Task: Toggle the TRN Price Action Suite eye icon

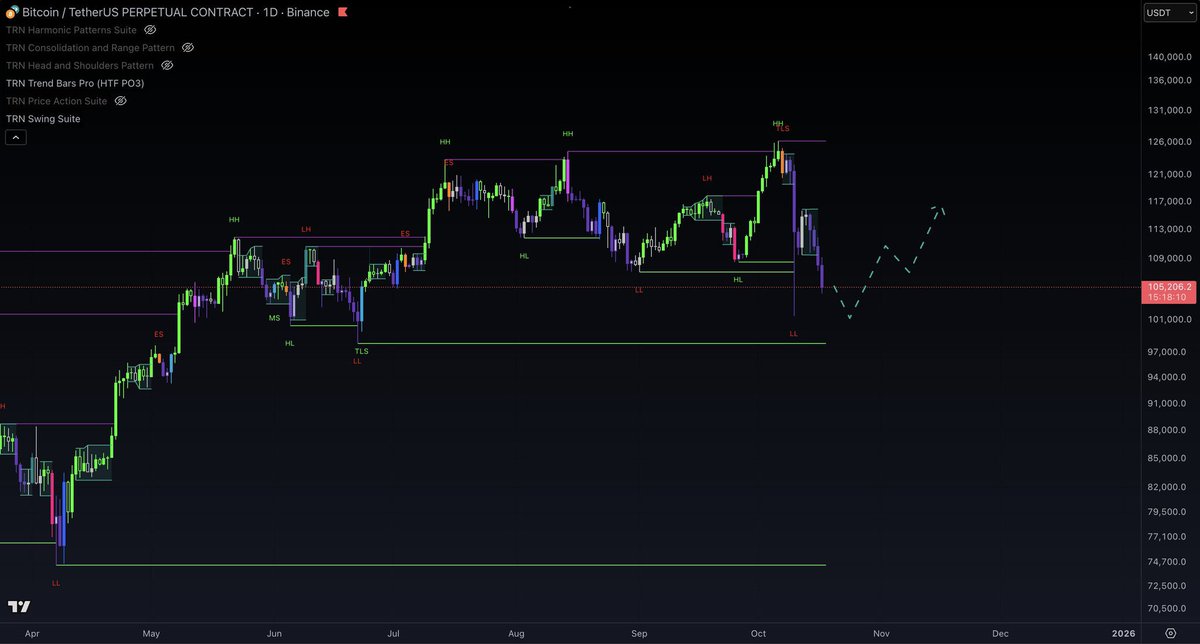Action: [x=120, y=100]
